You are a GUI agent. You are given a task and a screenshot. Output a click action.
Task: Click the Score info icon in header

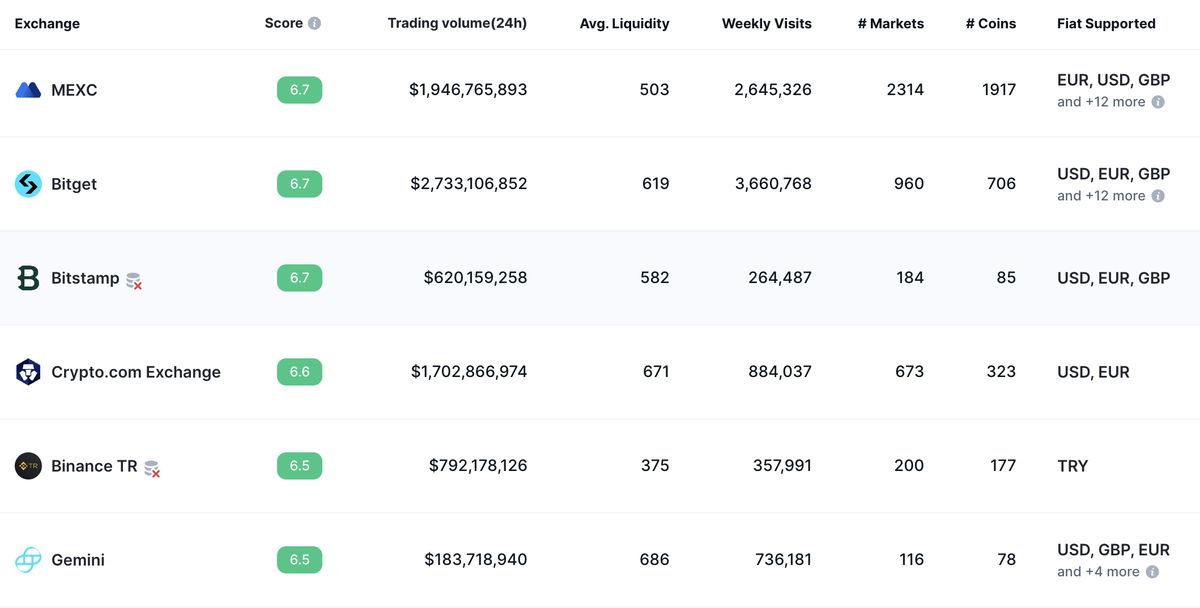pos(314,23)
